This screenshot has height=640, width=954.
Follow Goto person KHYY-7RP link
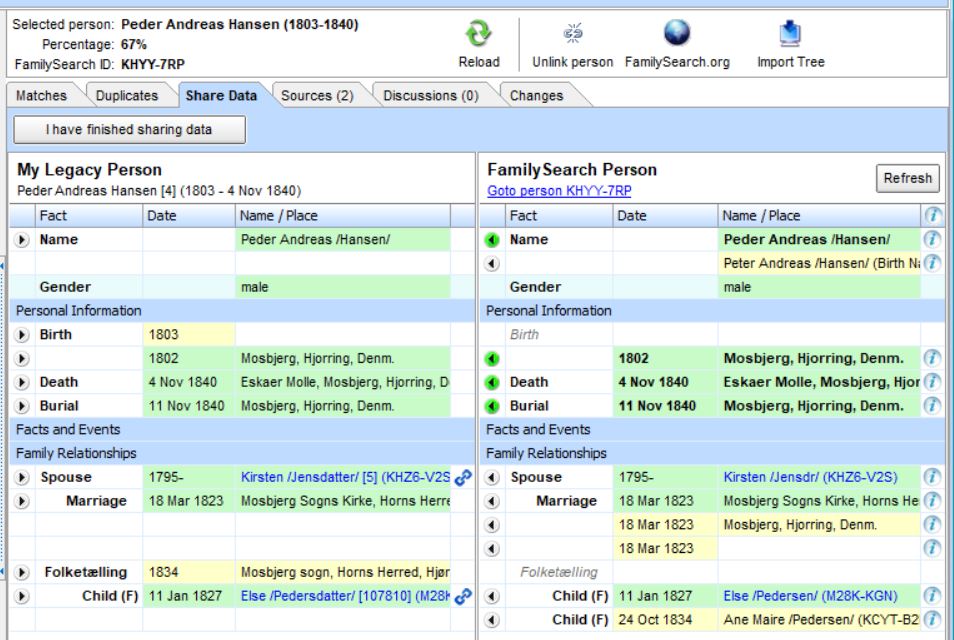click(x=559, y=190)
